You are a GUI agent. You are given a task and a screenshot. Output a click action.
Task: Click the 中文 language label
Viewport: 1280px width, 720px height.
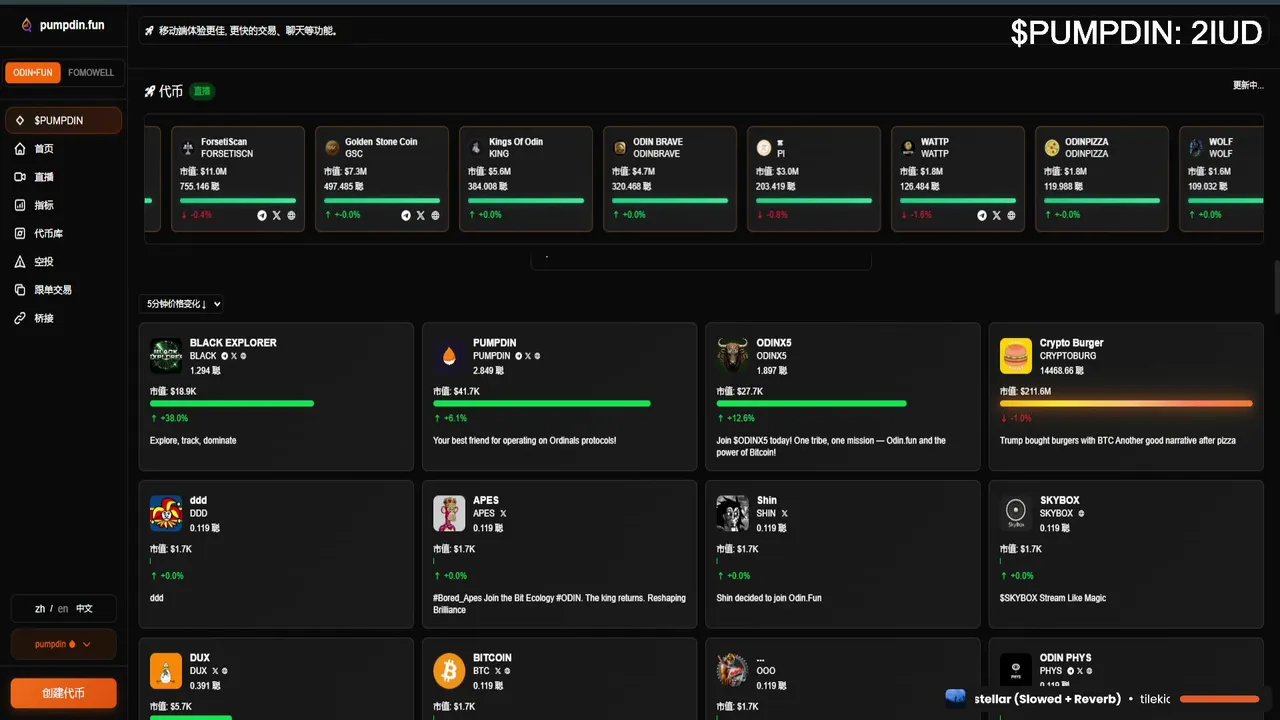(84, 608)
